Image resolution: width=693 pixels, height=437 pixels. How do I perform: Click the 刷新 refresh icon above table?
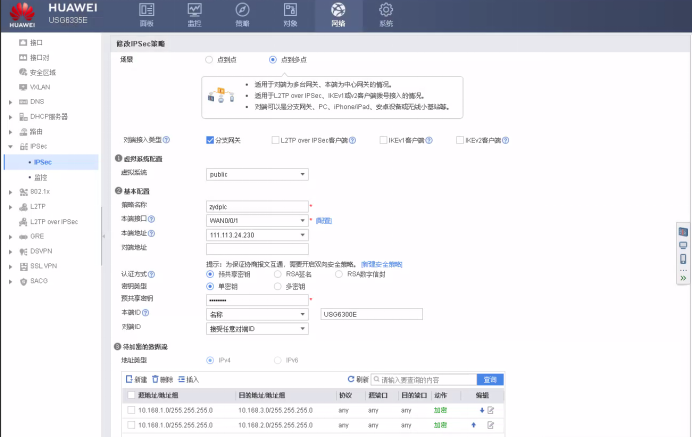tap(351, 380)
